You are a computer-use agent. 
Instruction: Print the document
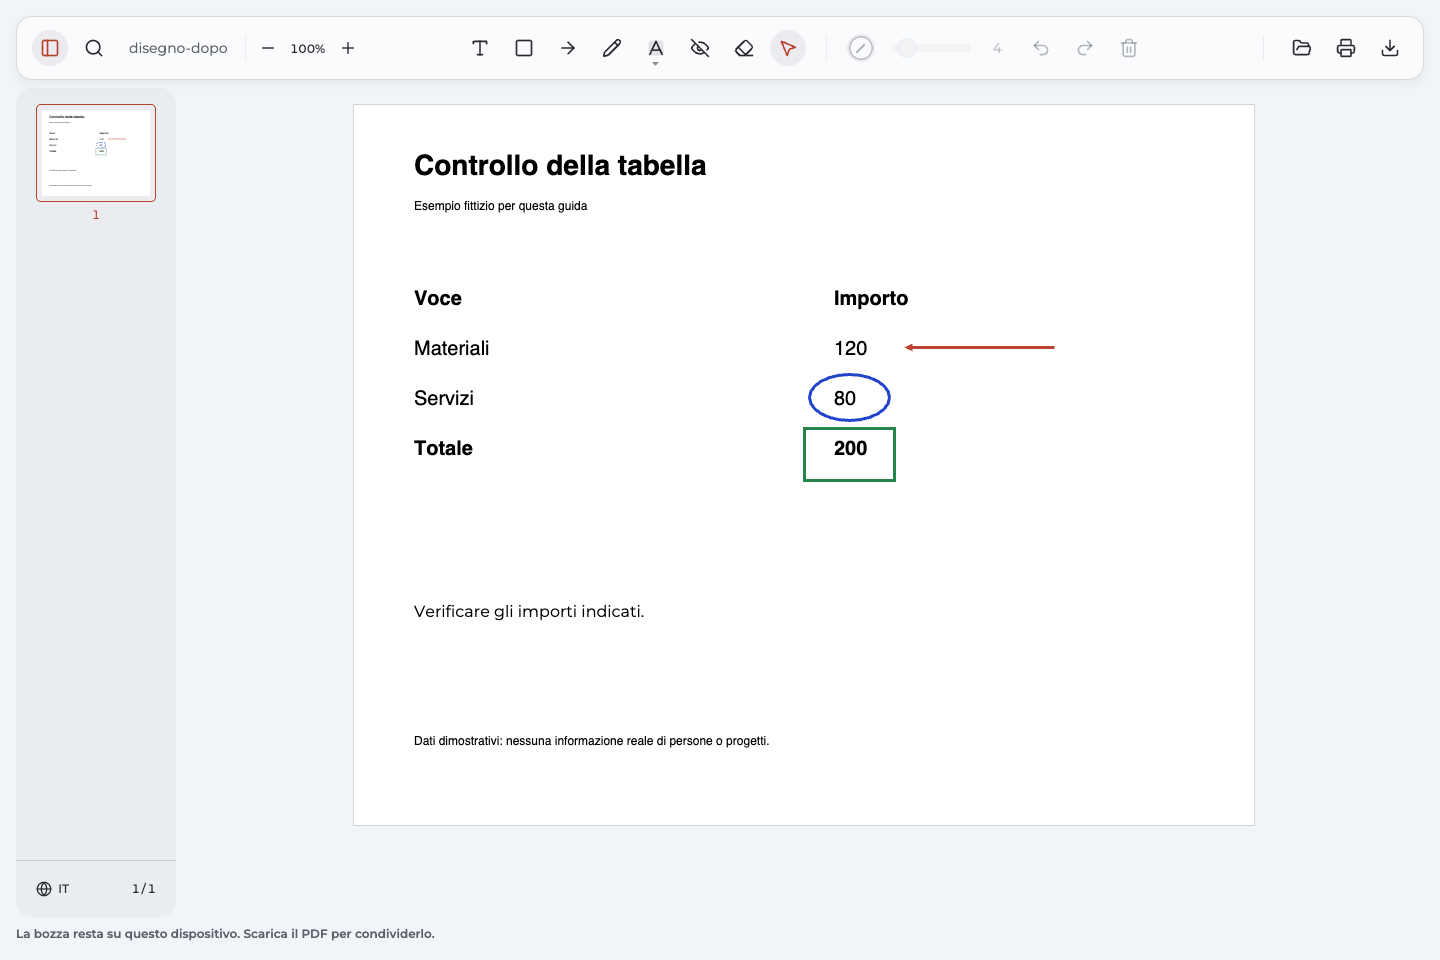pyautogui.click(x=1346, y=48)
